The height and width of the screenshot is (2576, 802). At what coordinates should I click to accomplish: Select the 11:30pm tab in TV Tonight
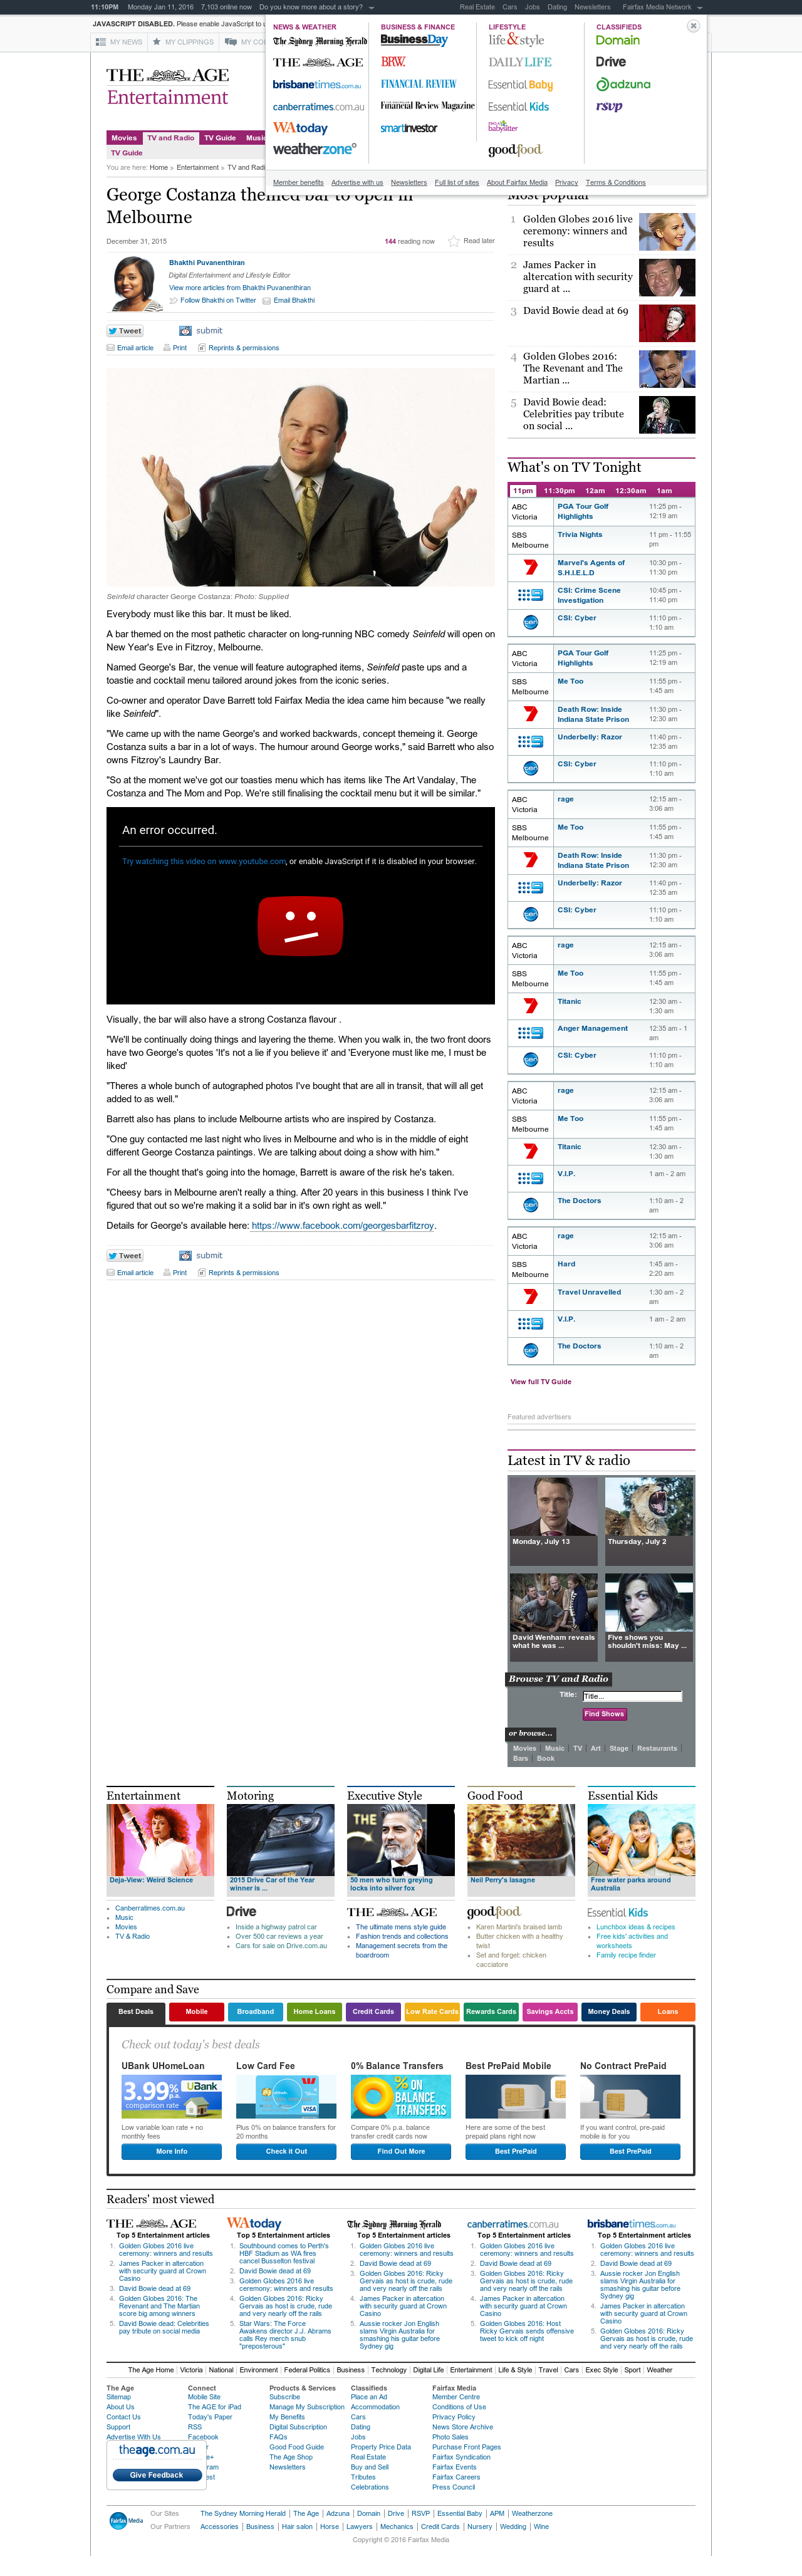click(559, 491)
